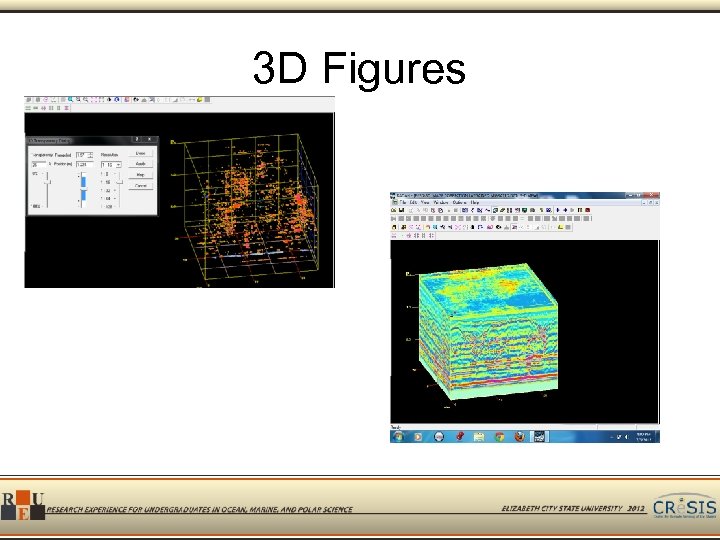Click the active application icon on the taskbar
The height and width of the screenshot is (540, 720).
tap(539, 437)
